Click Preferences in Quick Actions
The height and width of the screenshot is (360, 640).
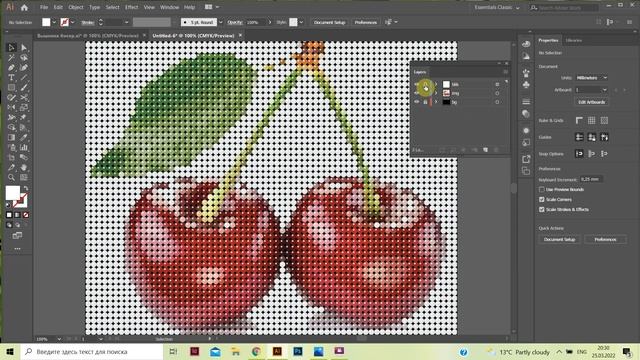[605, 240]
